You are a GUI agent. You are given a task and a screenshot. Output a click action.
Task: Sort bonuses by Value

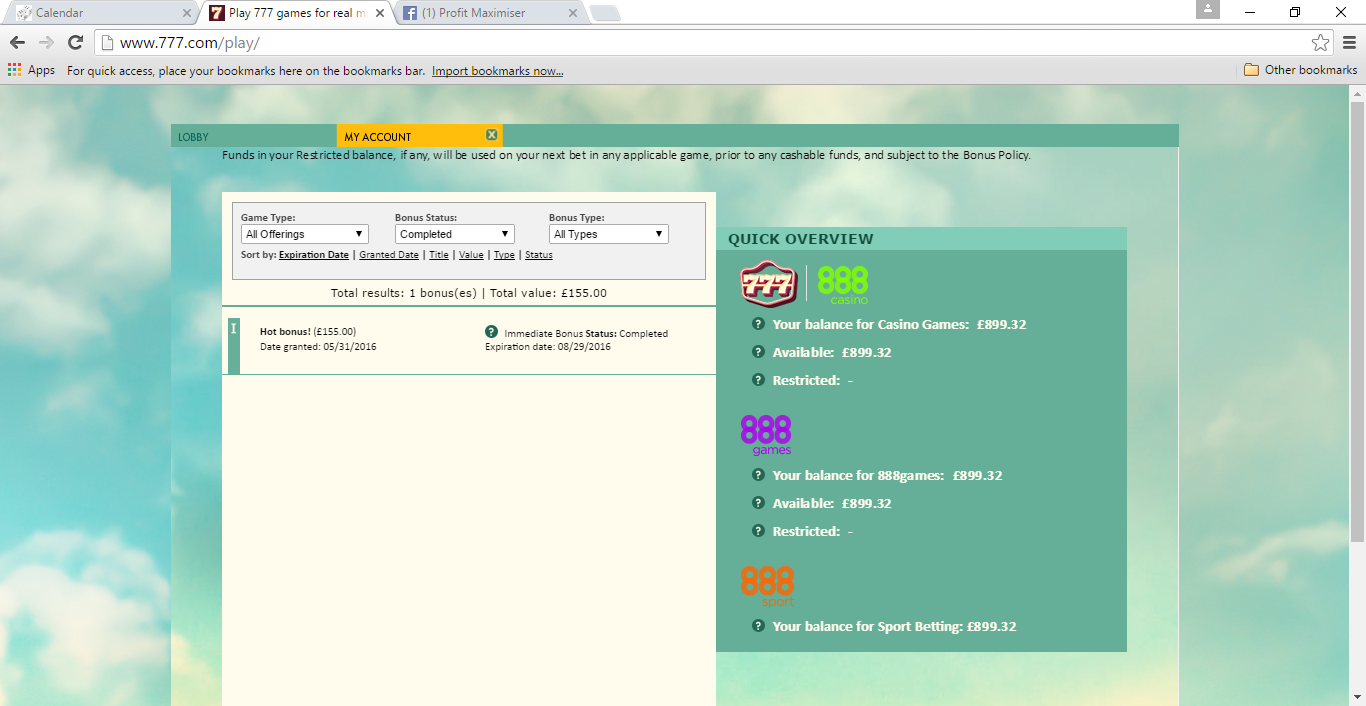click(x=471, y=255)
